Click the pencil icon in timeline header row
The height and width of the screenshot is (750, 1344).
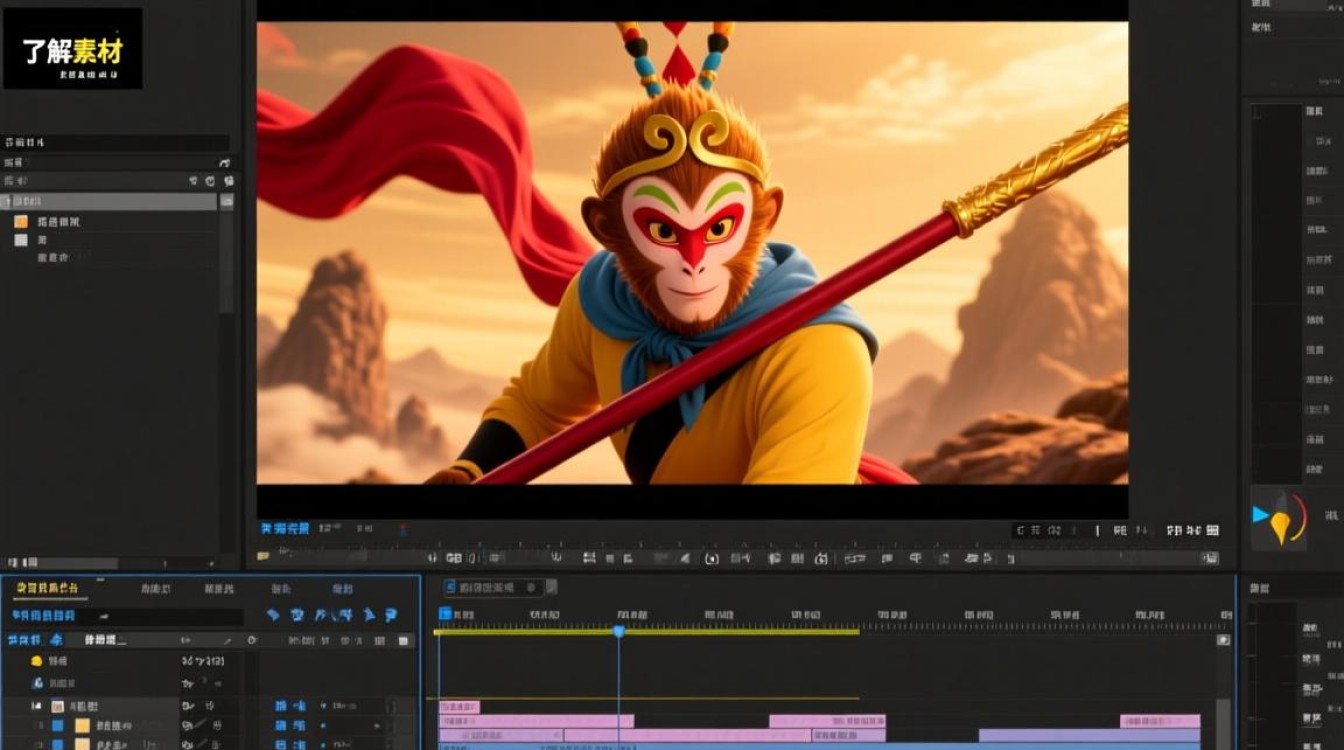(227, 640)
